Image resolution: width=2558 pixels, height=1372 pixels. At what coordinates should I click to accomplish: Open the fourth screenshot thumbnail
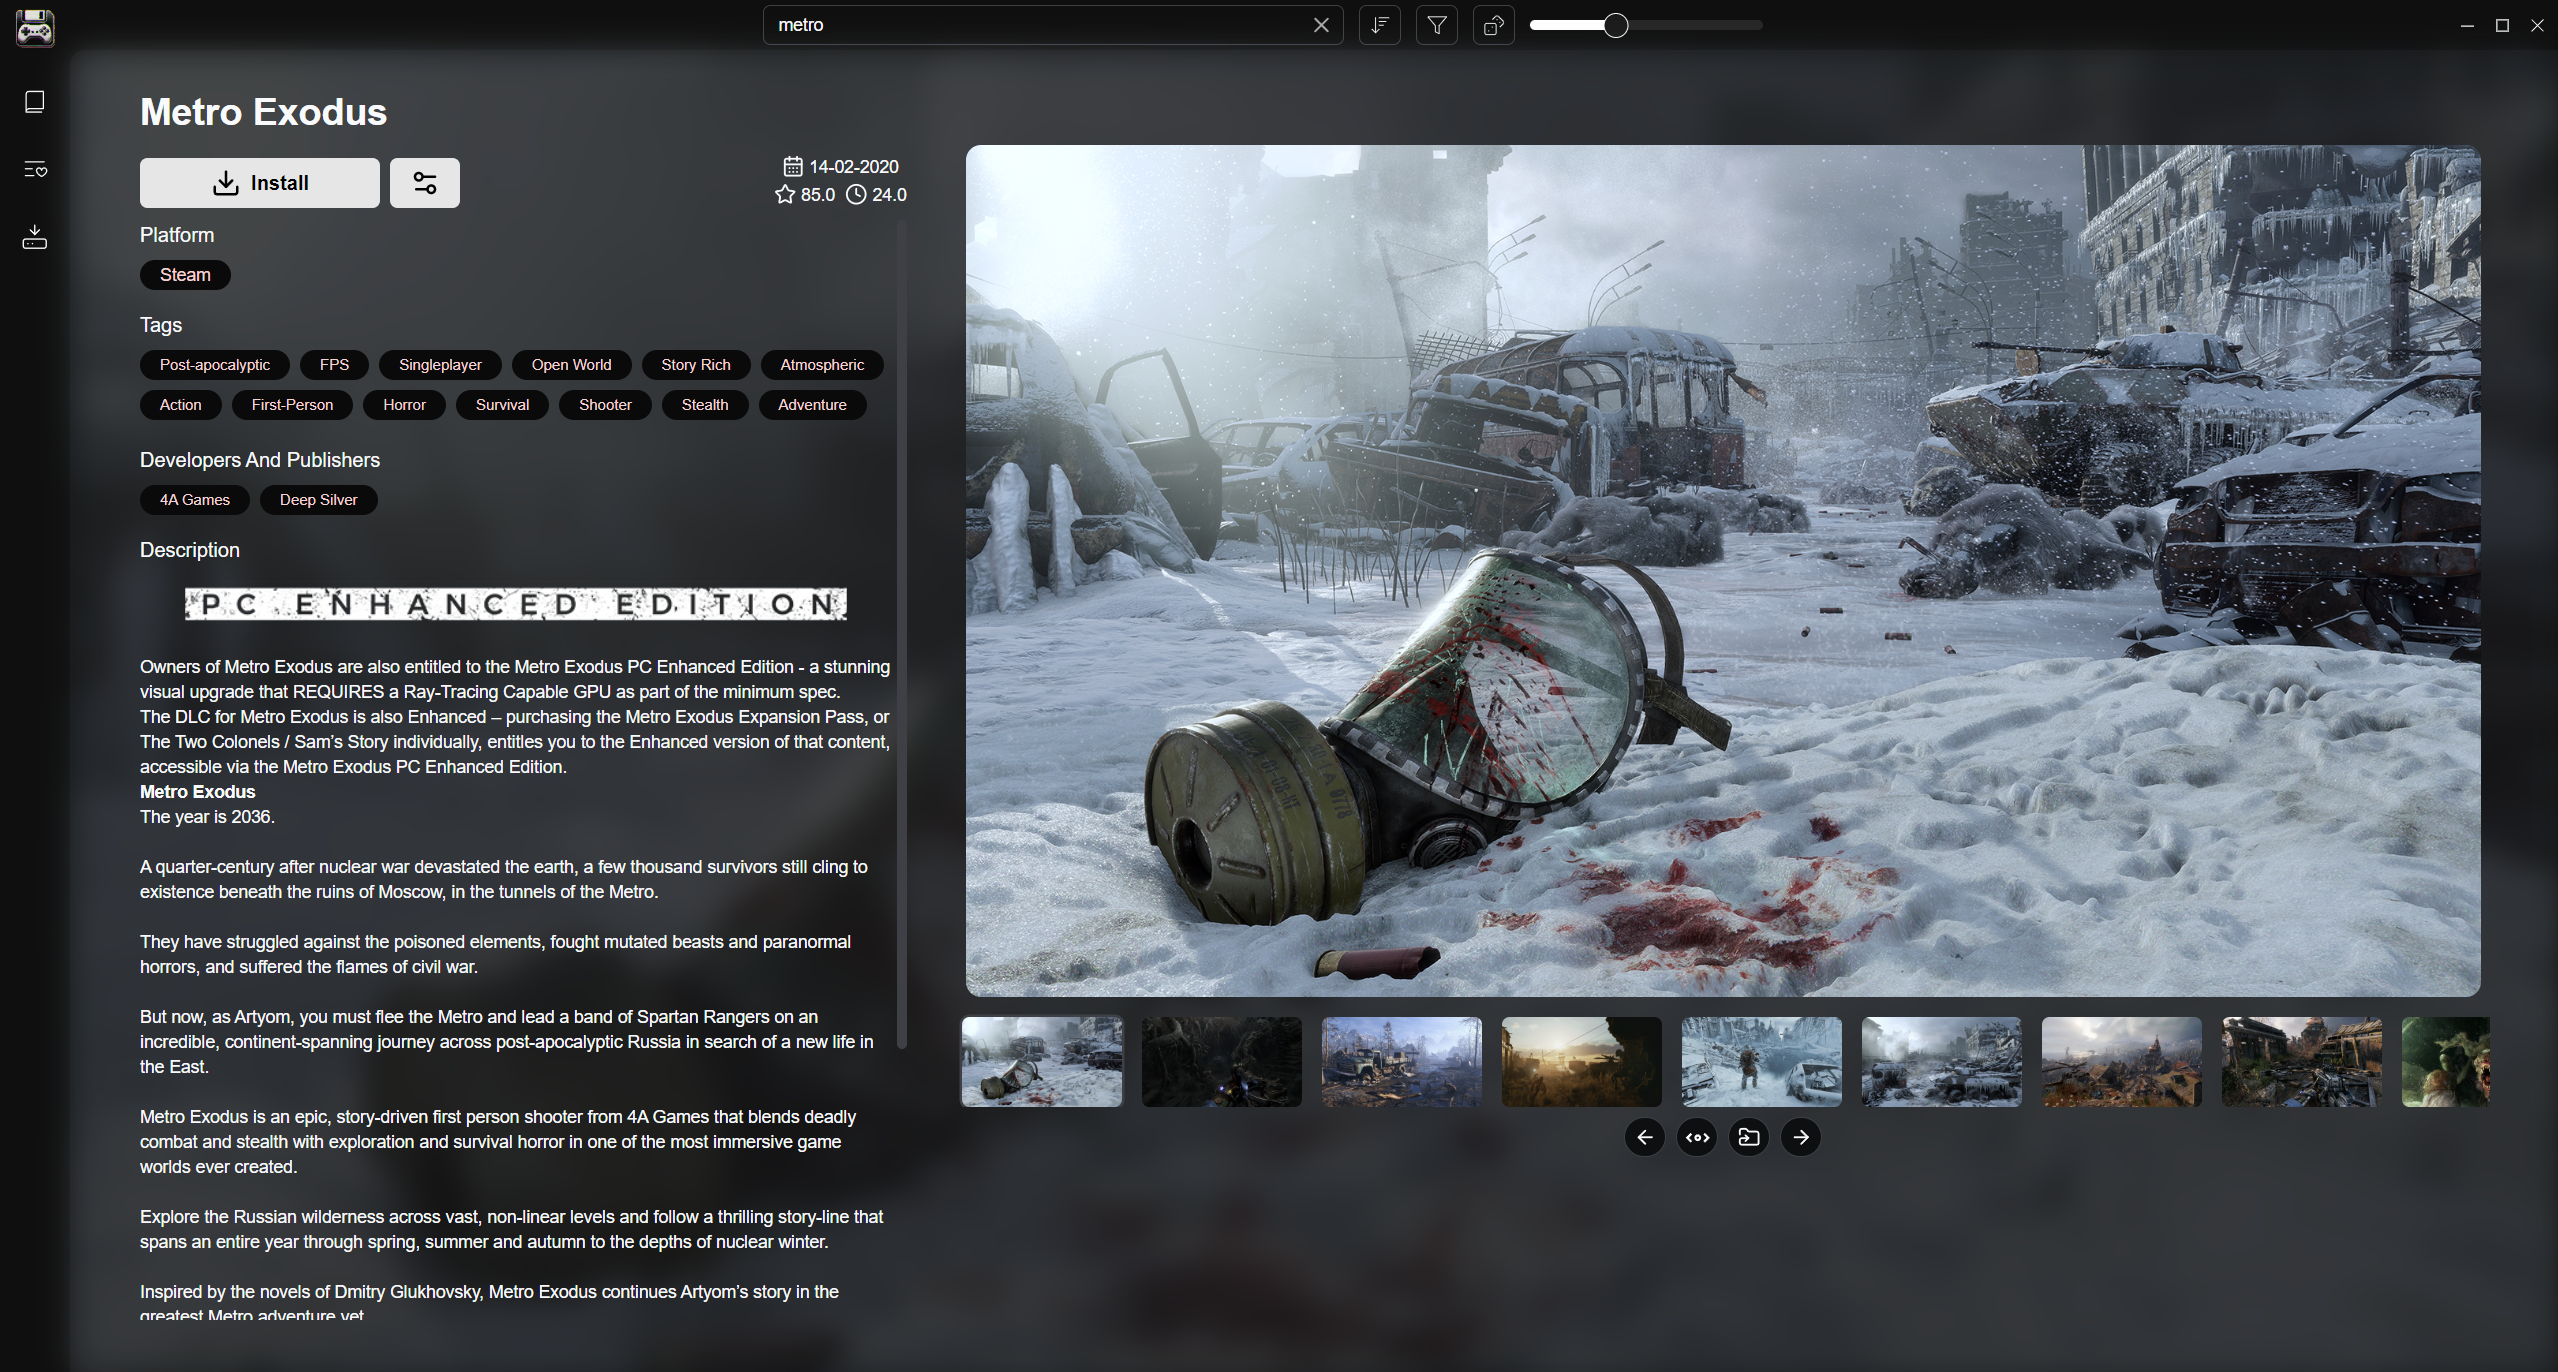point(1581,1062)
